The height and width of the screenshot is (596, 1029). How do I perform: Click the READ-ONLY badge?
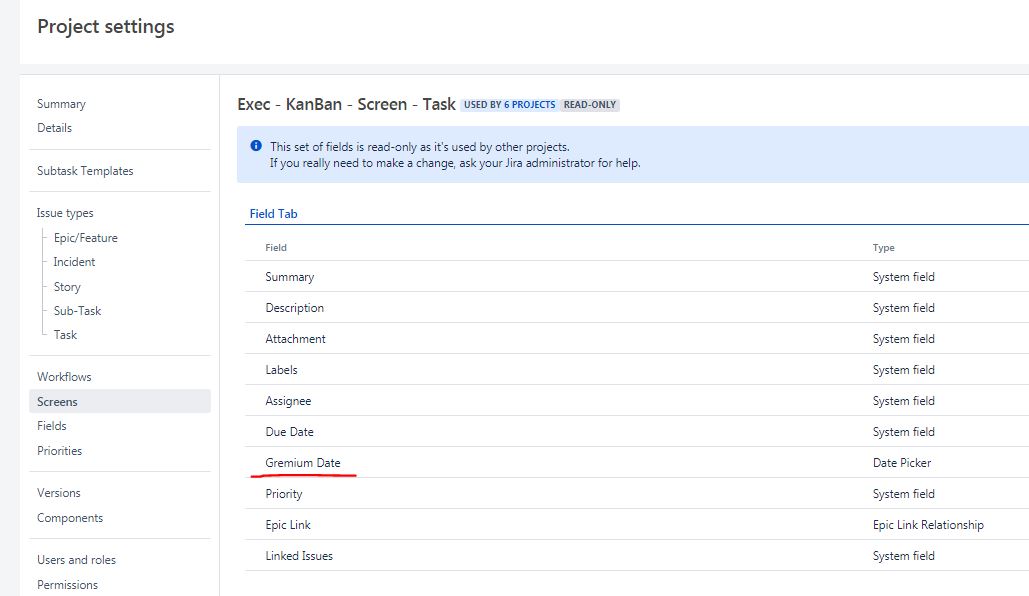click(590, 105)
